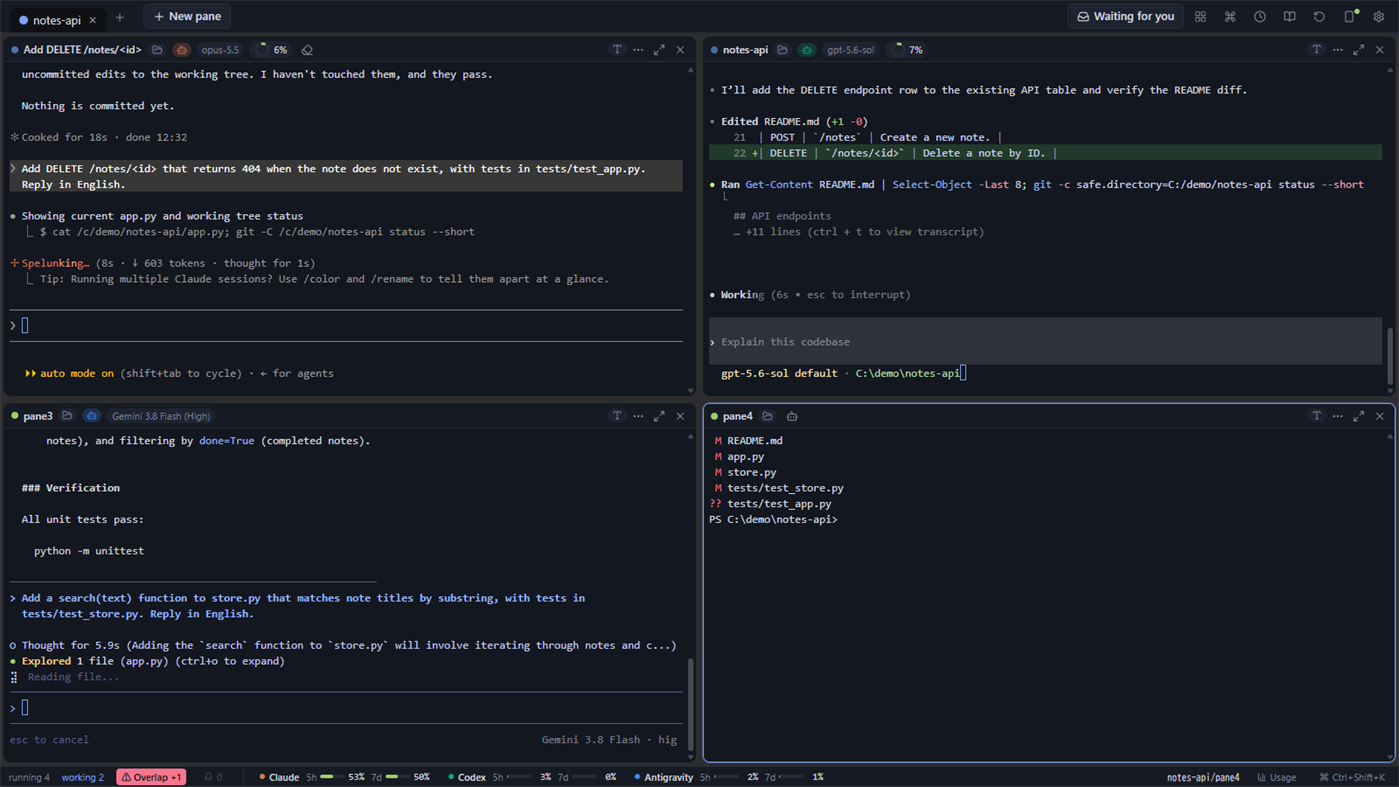Screen dimensions: 1399x787
Task: Click the Explain this codebase input field
Action: 1045,342
